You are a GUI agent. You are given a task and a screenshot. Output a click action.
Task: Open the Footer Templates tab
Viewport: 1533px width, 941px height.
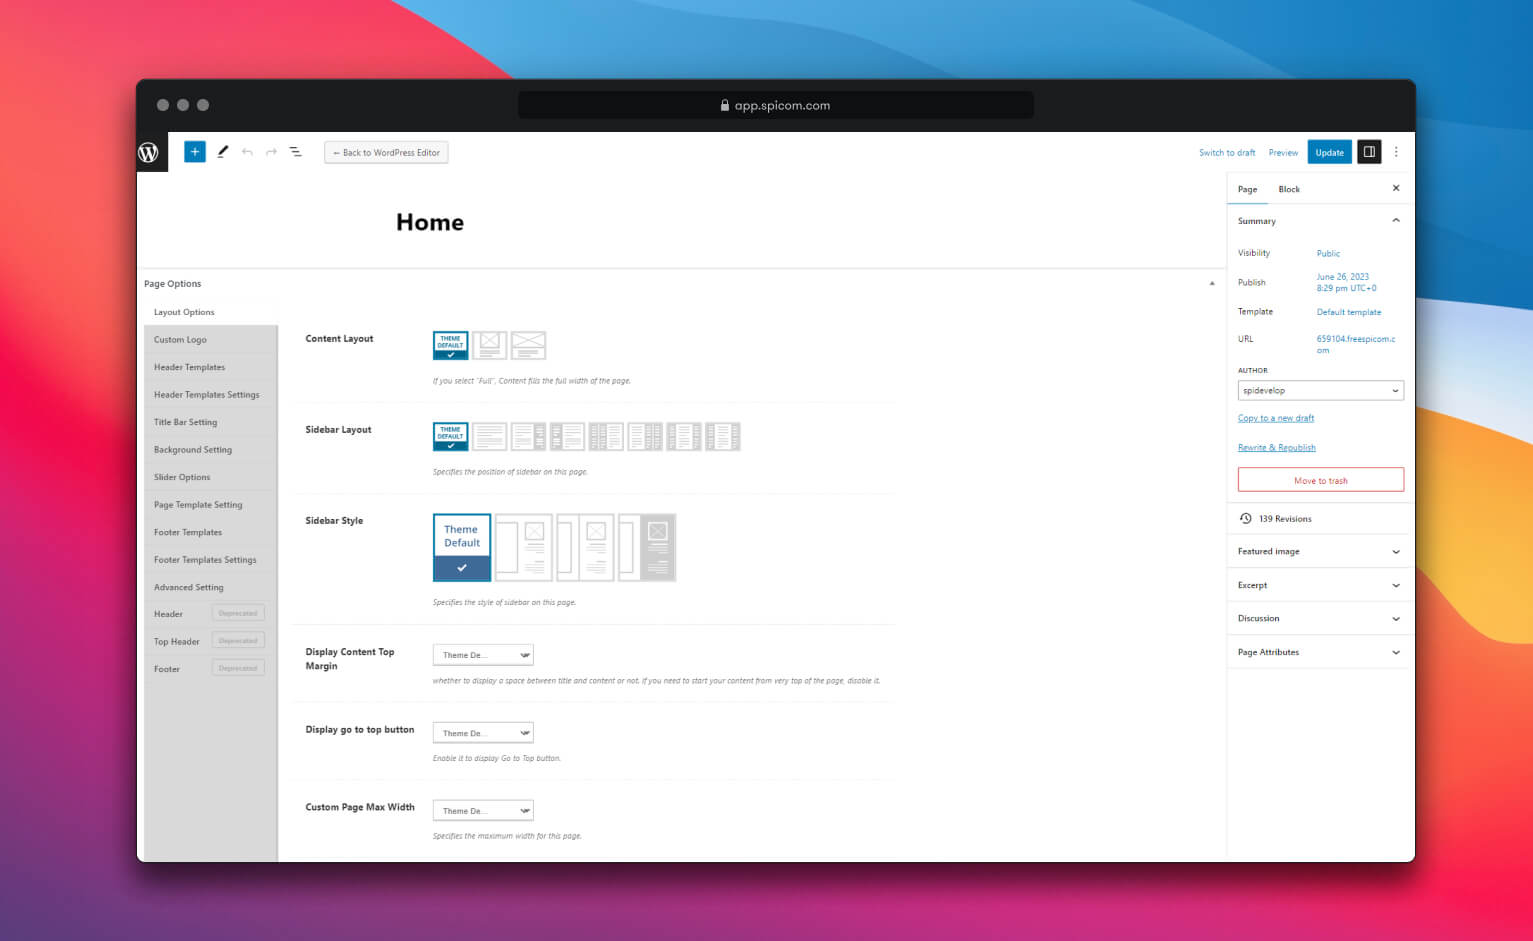tap(211, 532)
